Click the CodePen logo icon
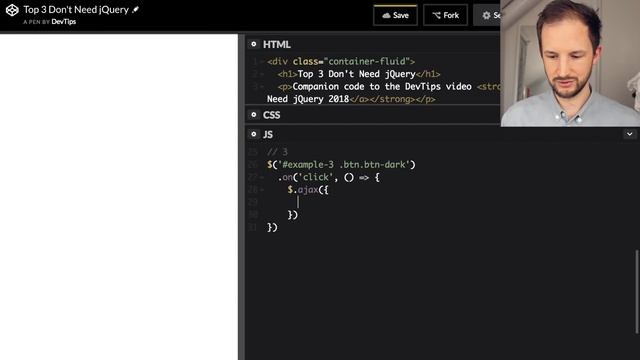This screenshot has width=640, height=360. pos(12,10)
